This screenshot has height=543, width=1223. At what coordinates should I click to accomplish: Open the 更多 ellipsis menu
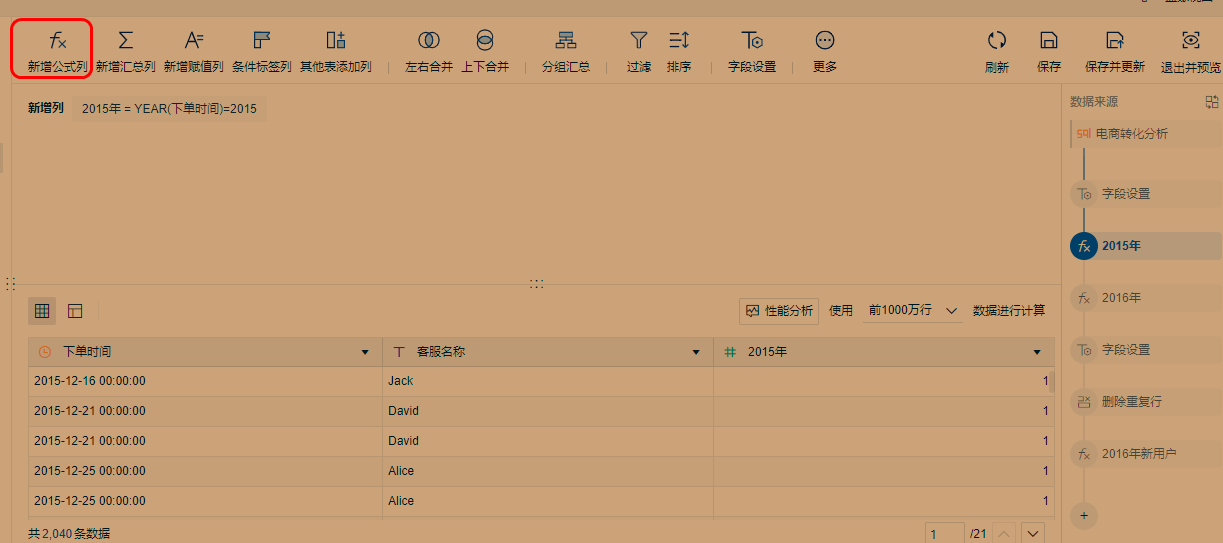click(x=825, y=41)
